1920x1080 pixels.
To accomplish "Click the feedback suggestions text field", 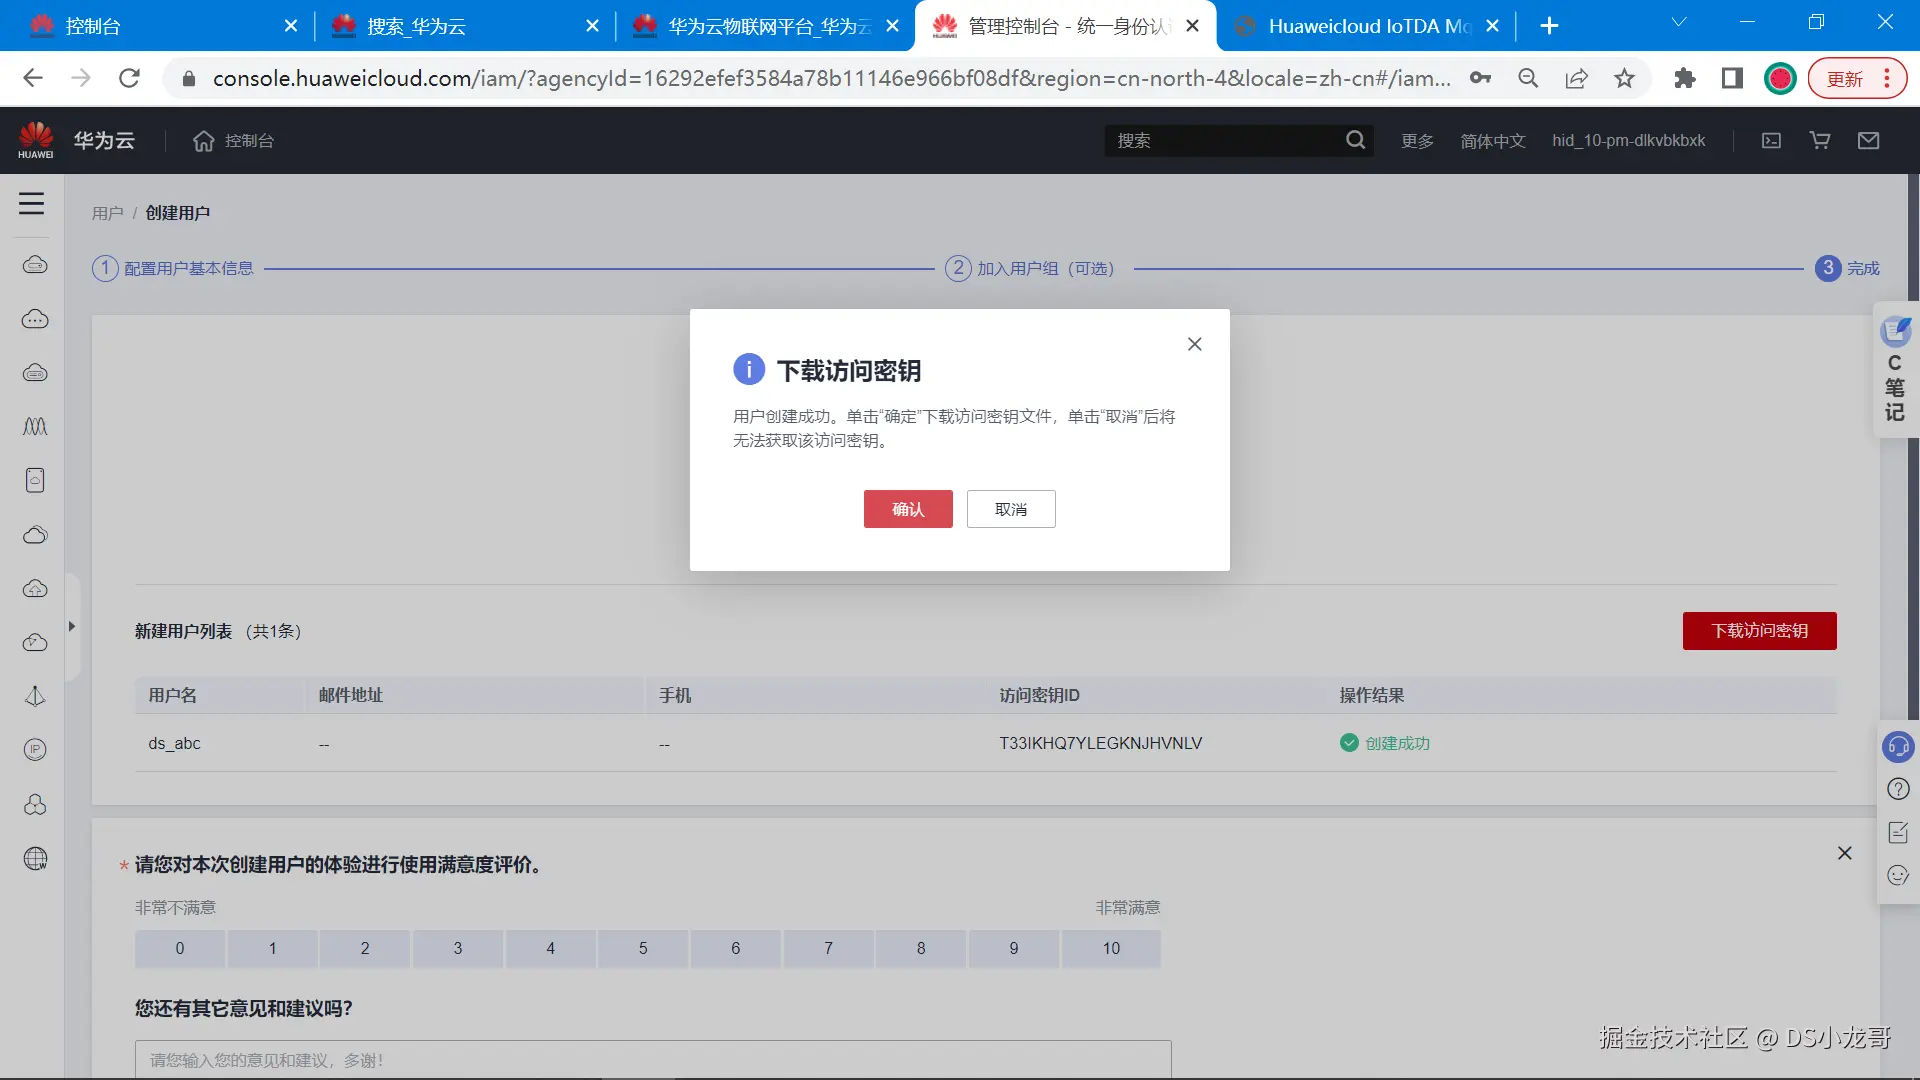I will 652,1059.
